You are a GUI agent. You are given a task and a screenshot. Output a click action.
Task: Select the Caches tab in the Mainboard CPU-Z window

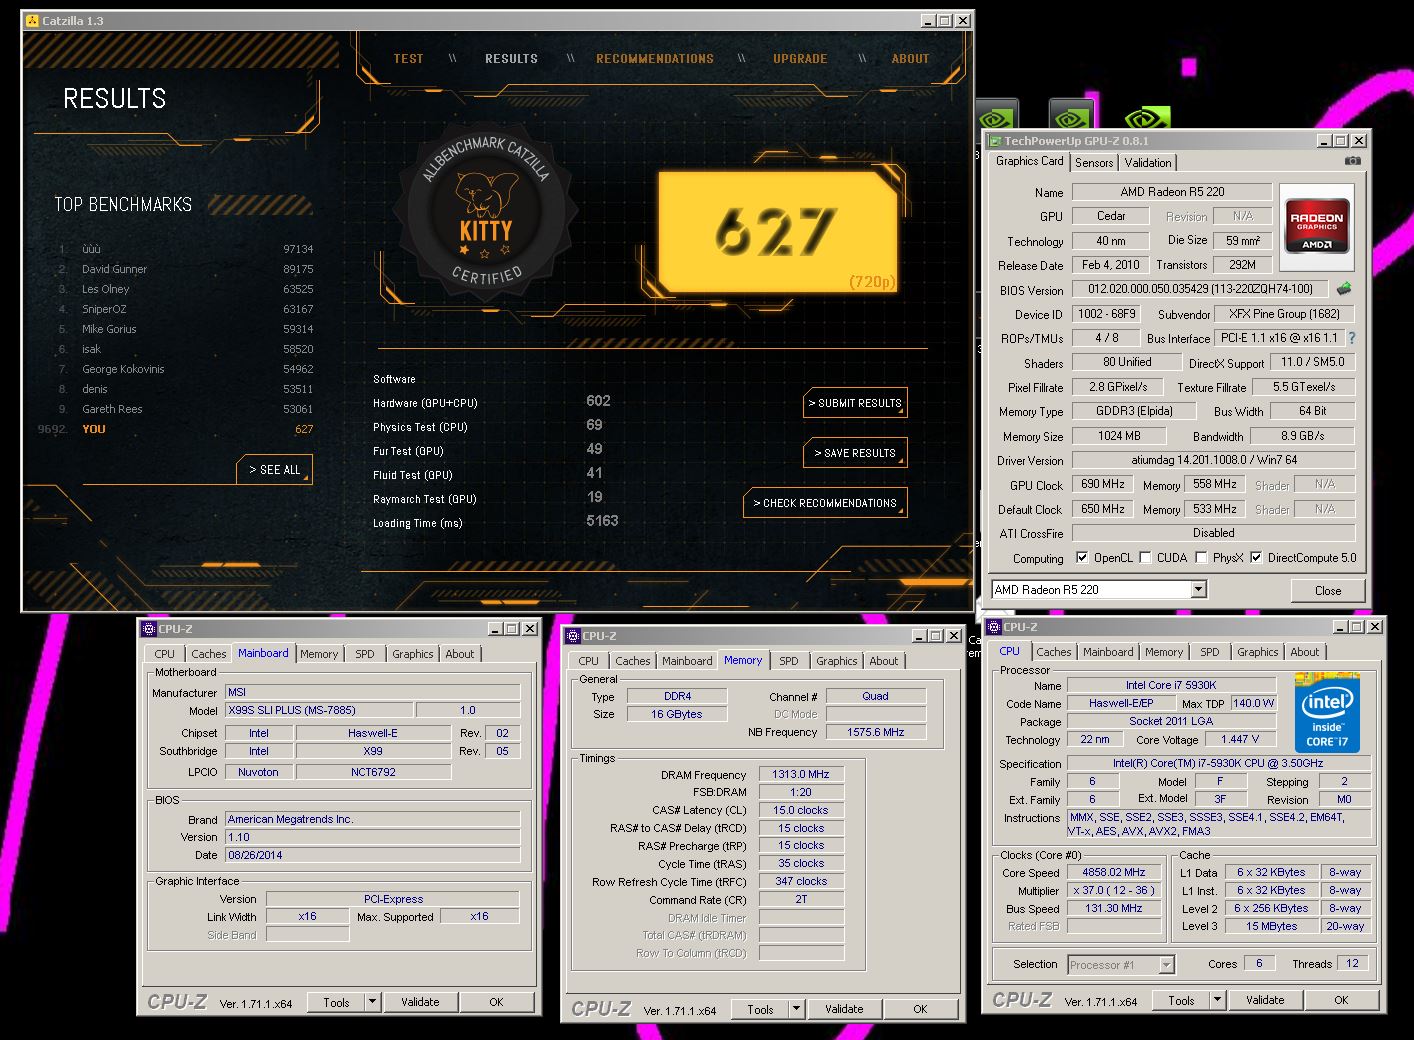click(x=208, y=654)
